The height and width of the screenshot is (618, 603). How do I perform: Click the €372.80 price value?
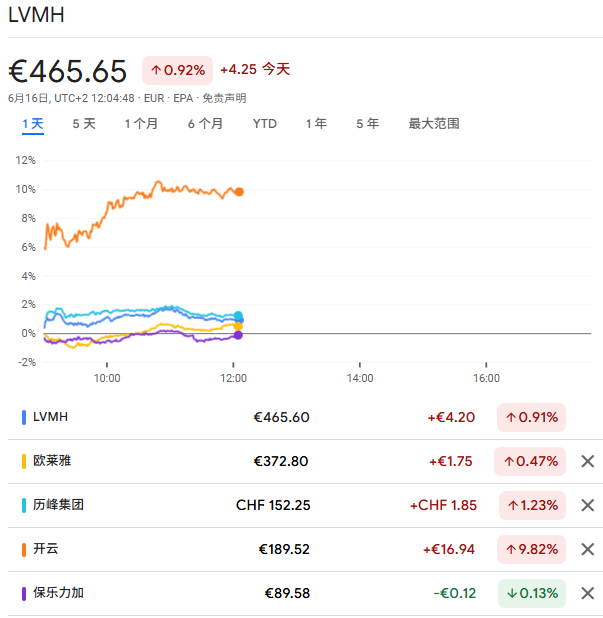(x=281, y=461)
